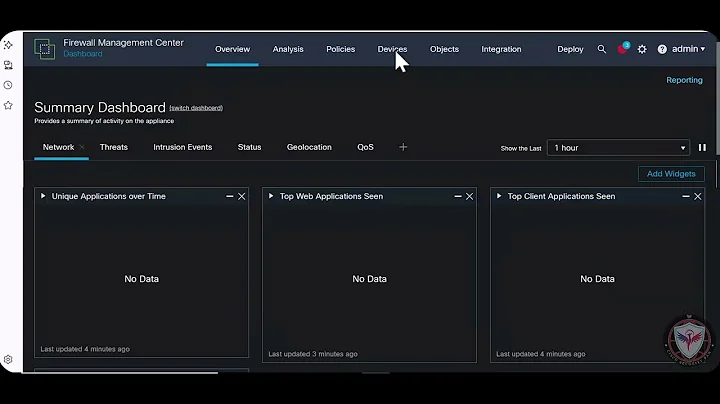Click the Deploy menu item

point(570,49)
